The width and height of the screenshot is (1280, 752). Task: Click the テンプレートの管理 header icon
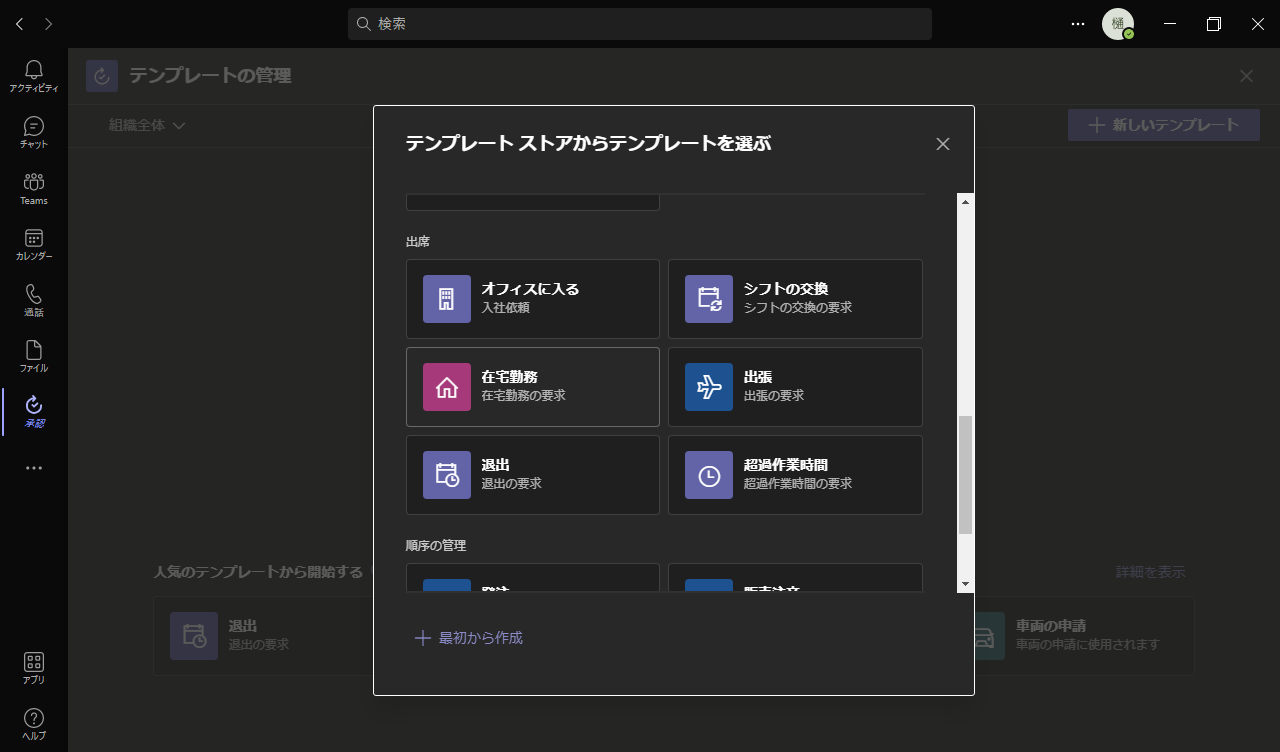pyautogui.click(x=102, y=76)
